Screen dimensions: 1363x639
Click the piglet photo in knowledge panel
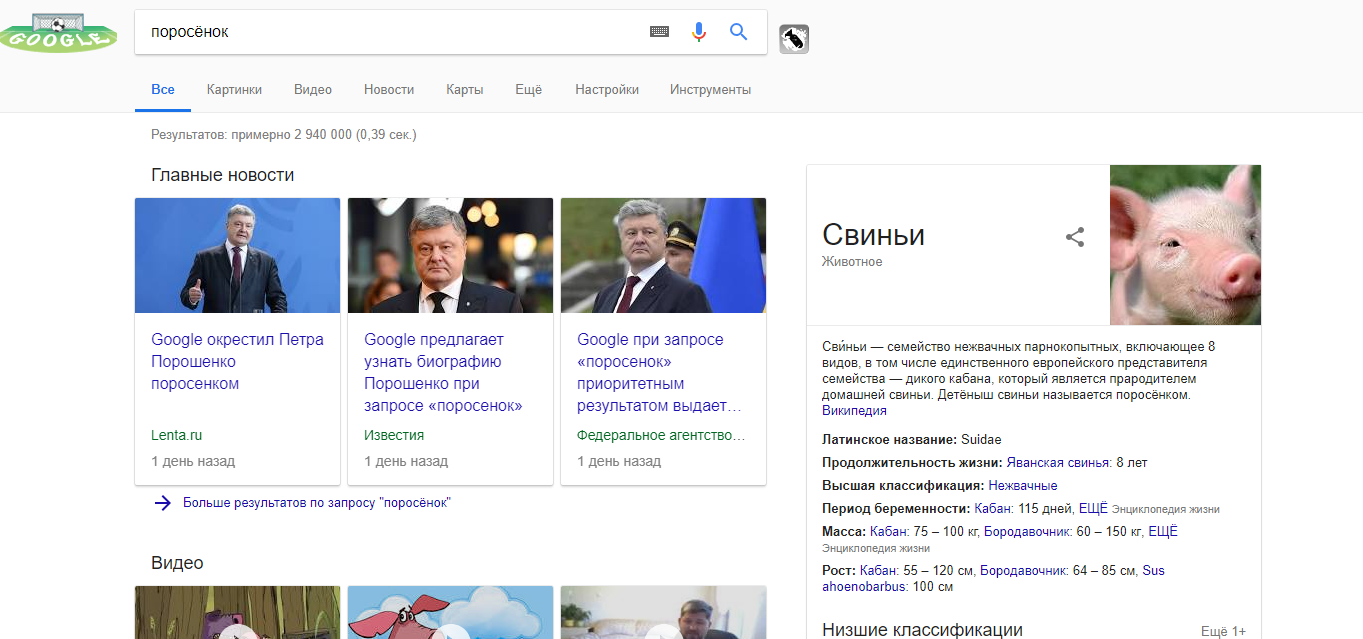pos(1185,245)
